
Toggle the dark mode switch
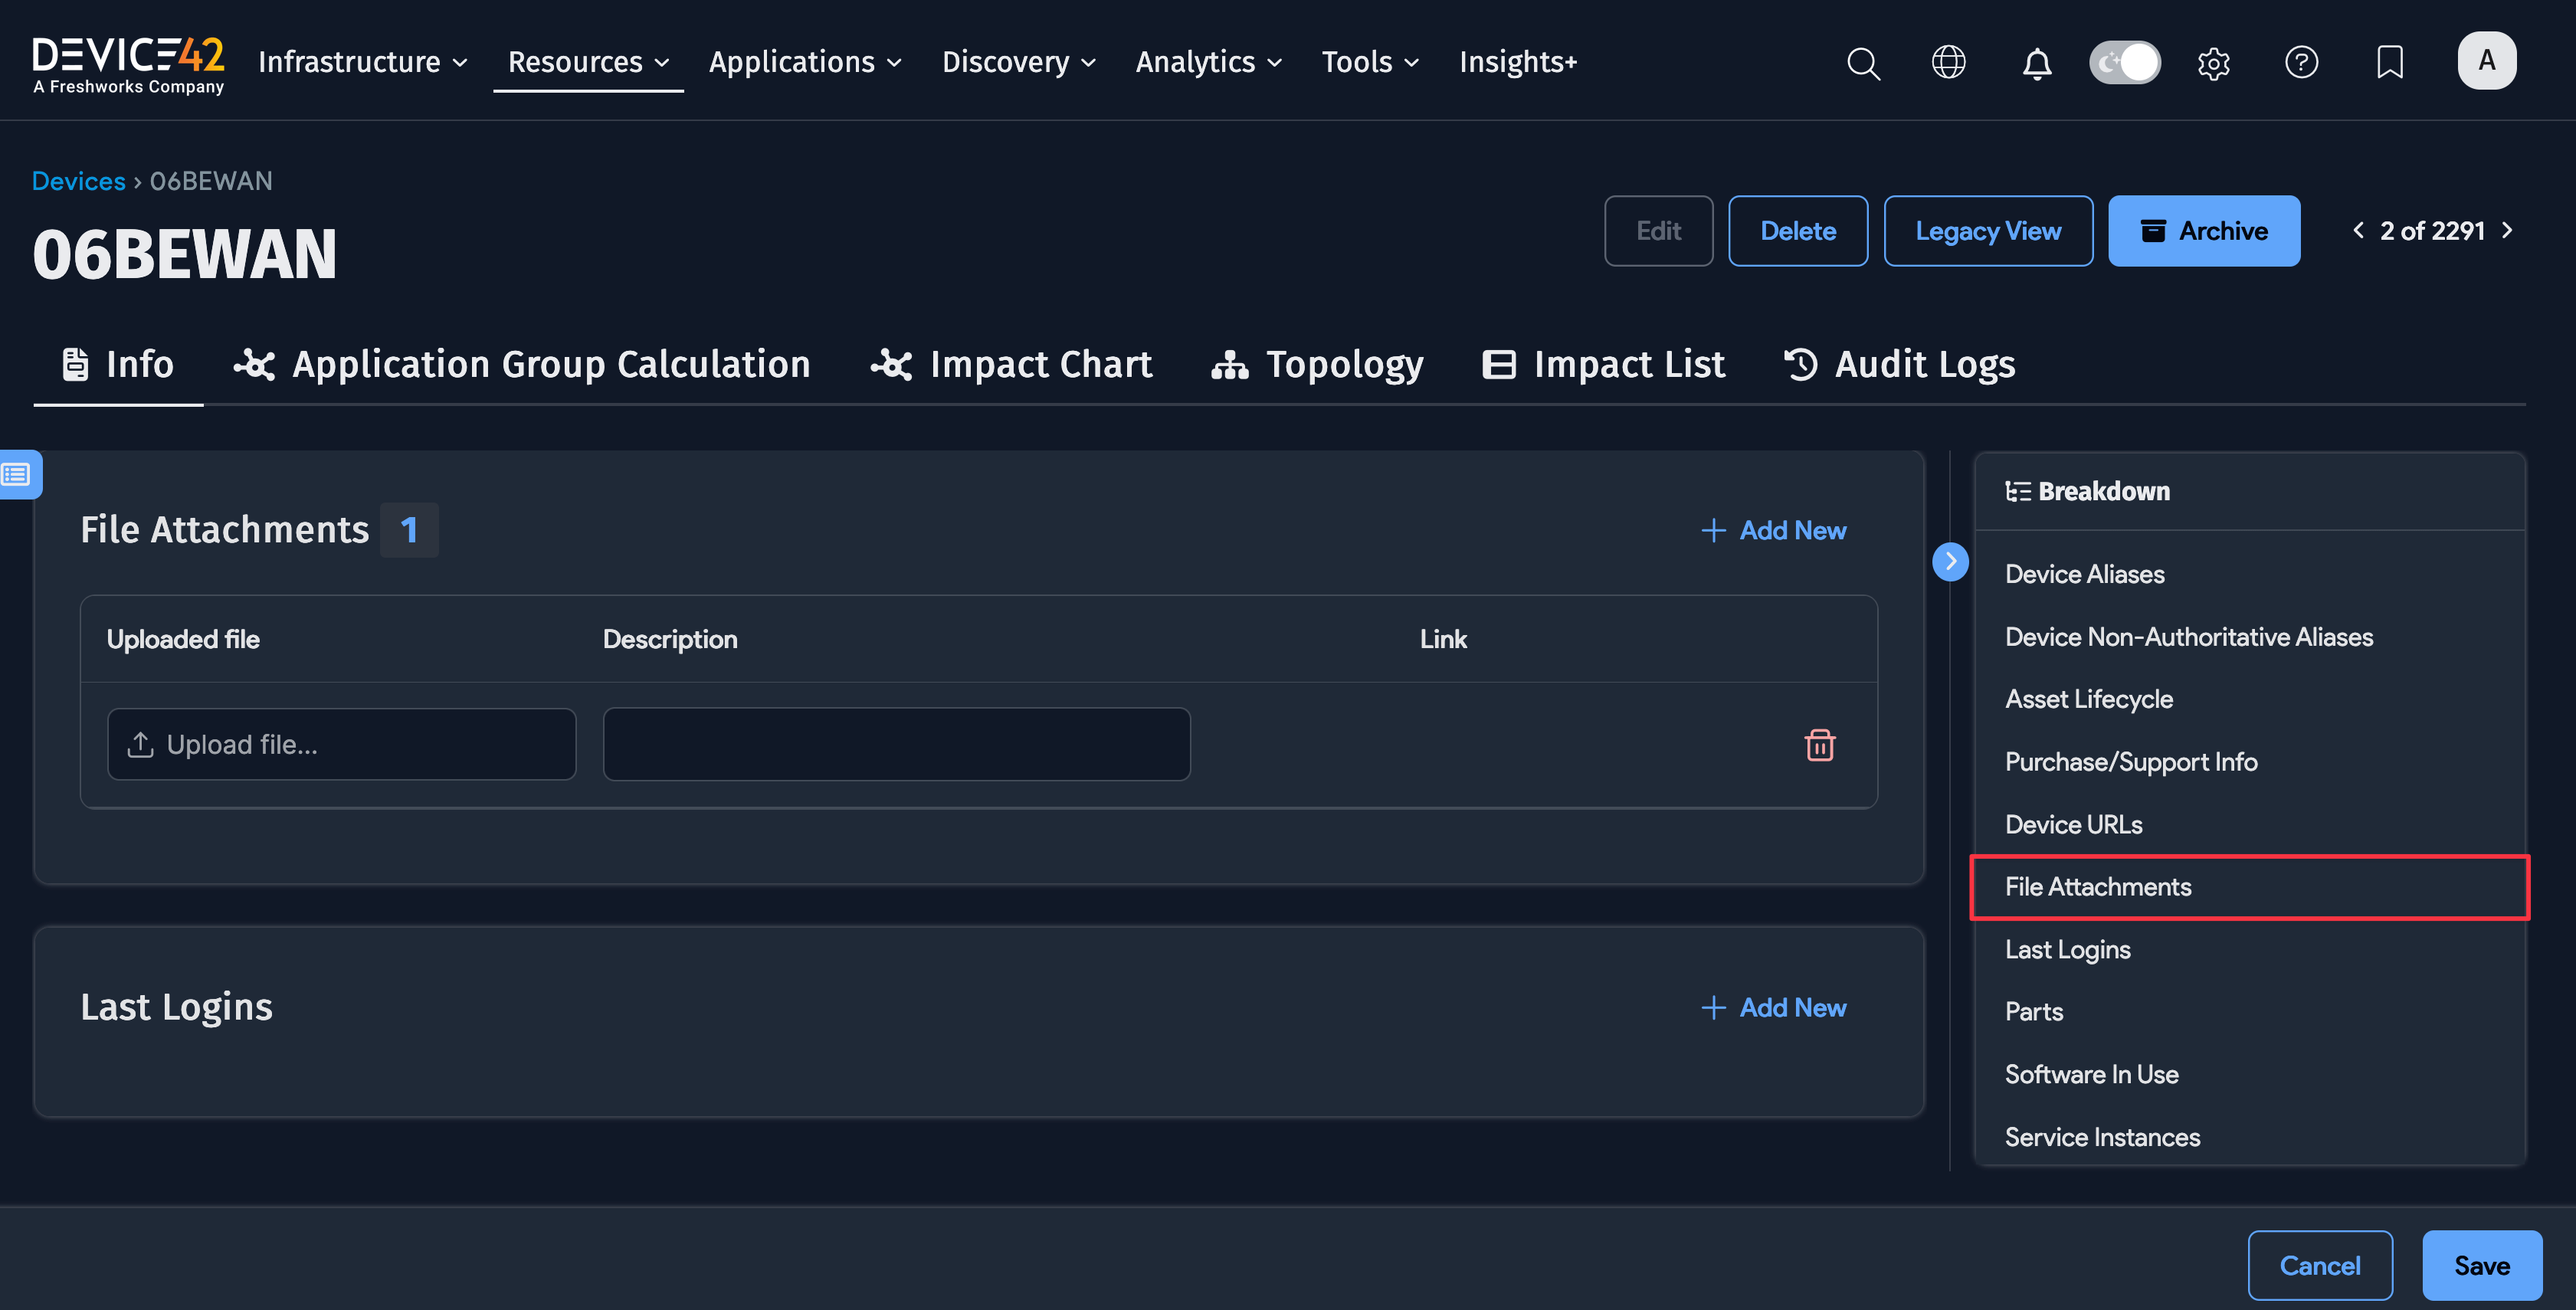tap(2124, 63)
